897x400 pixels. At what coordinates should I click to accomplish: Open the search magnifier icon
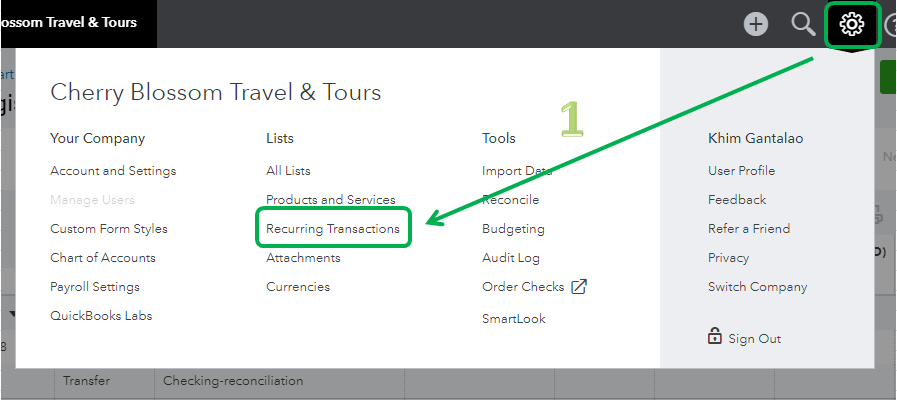click(x=803, y=25)
